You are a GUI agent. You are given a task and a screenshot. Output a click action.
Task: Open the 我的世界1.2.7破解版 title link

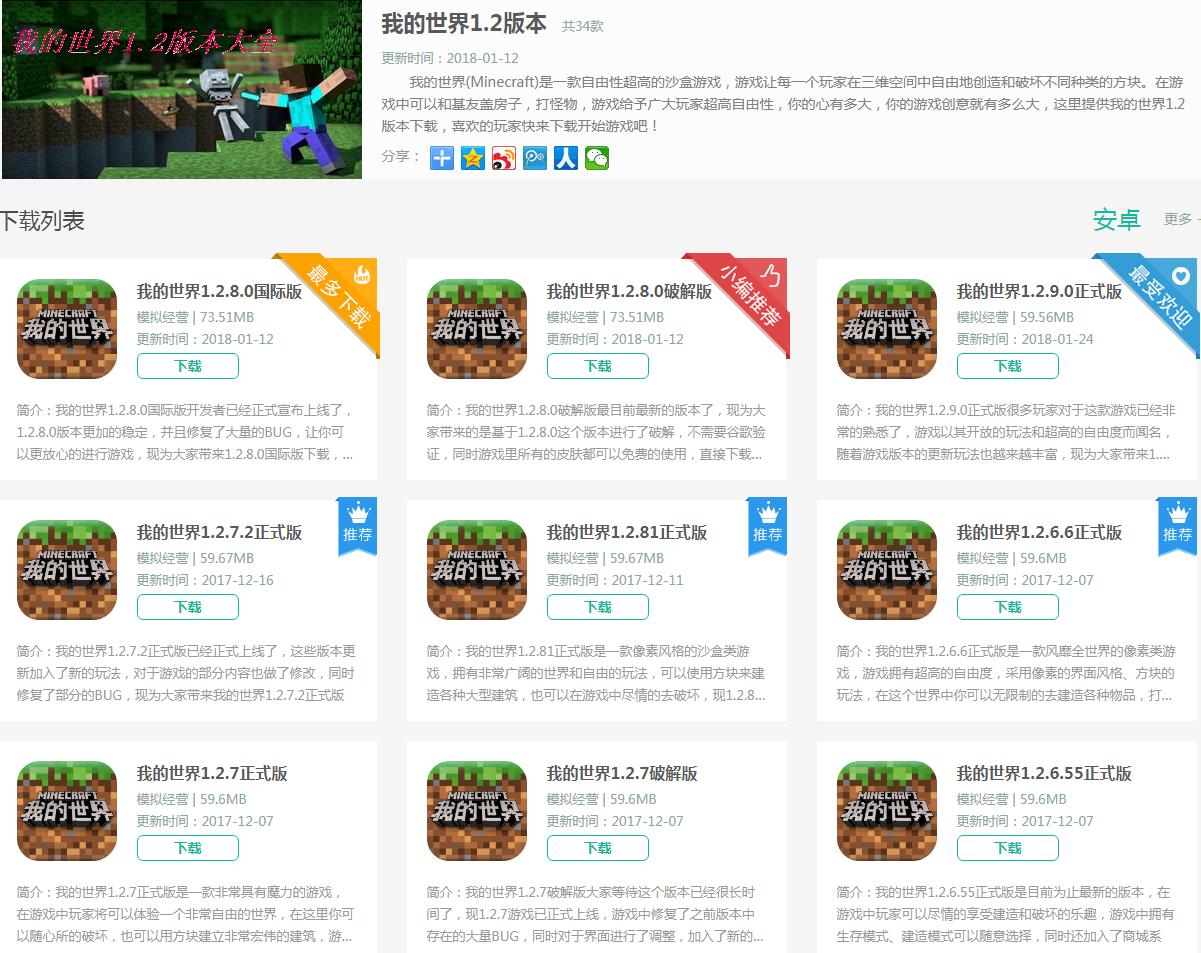622,774
